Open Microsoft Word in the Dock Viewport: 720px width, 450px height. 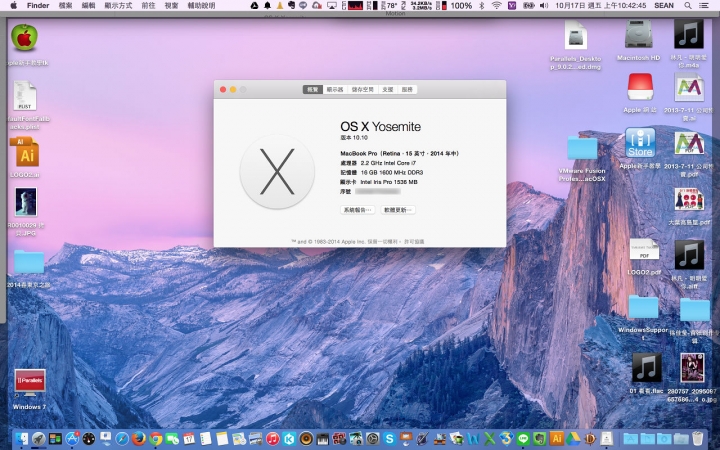point(473,439)
